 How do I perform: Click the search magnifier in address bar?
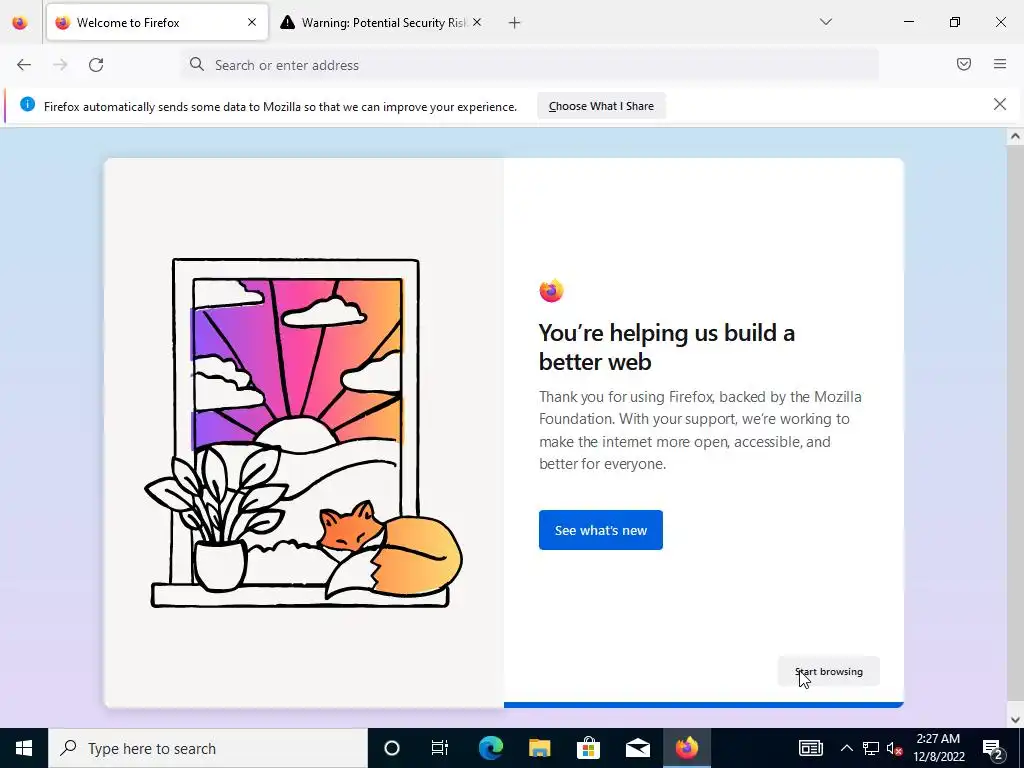197,64
